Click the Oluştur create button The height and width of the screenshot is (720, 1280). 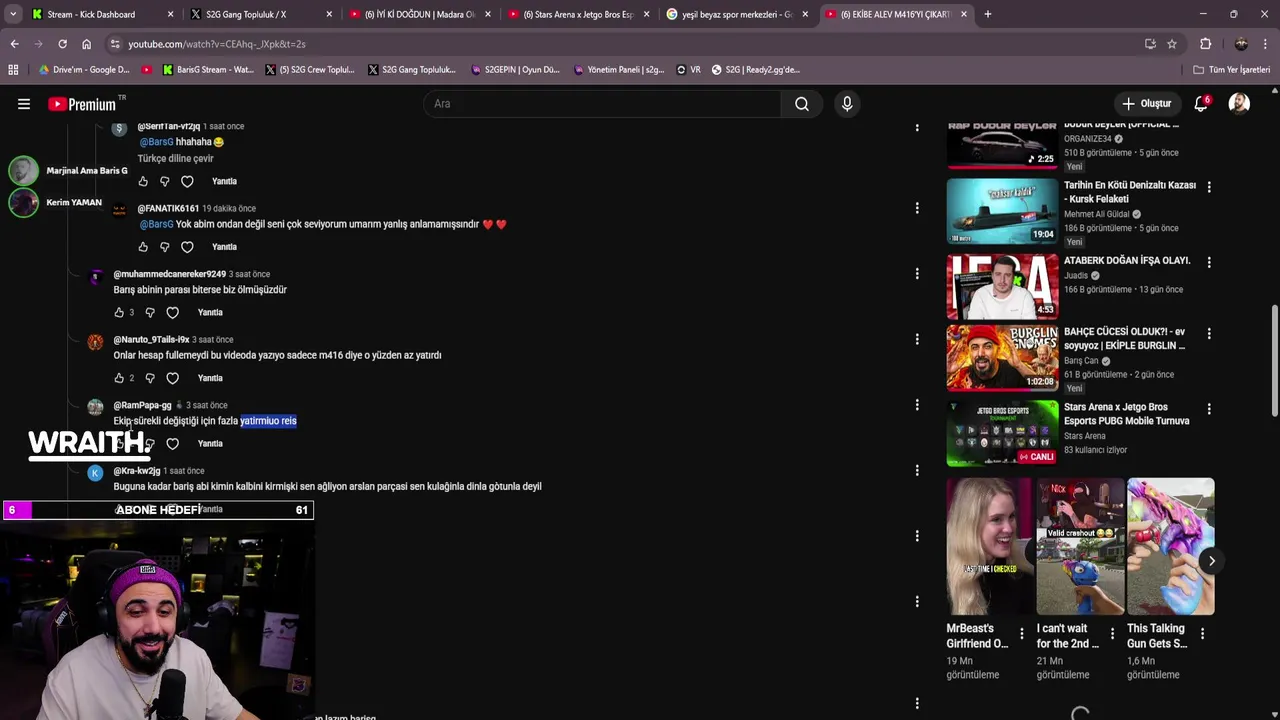1146,104
